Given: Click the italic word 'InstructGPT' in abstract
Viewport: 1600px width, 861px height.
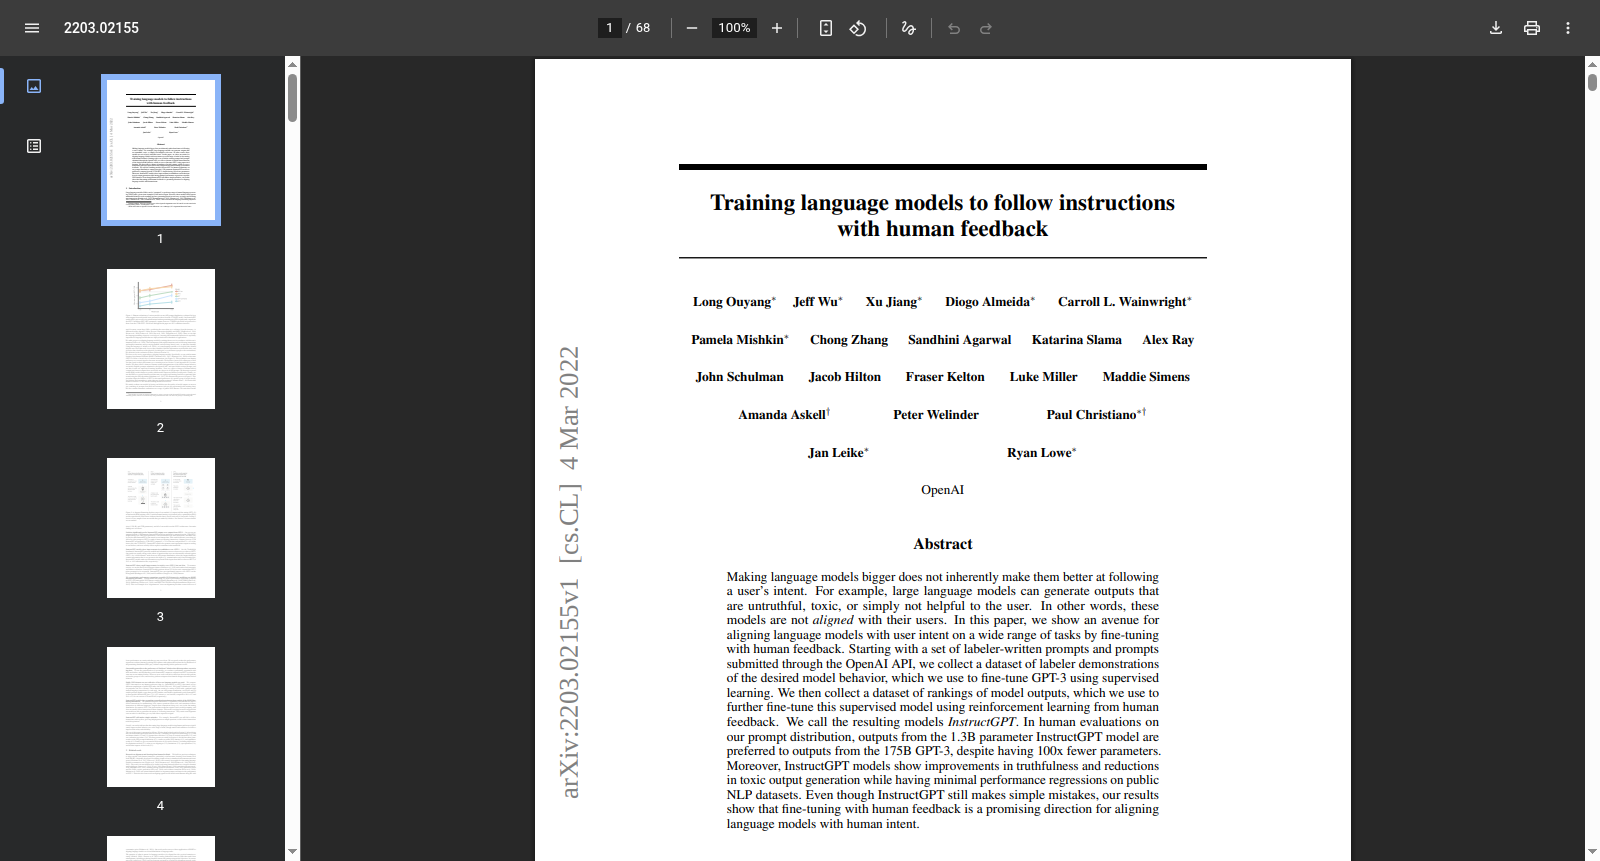Looking at the screenshot, I should point(982,722).
